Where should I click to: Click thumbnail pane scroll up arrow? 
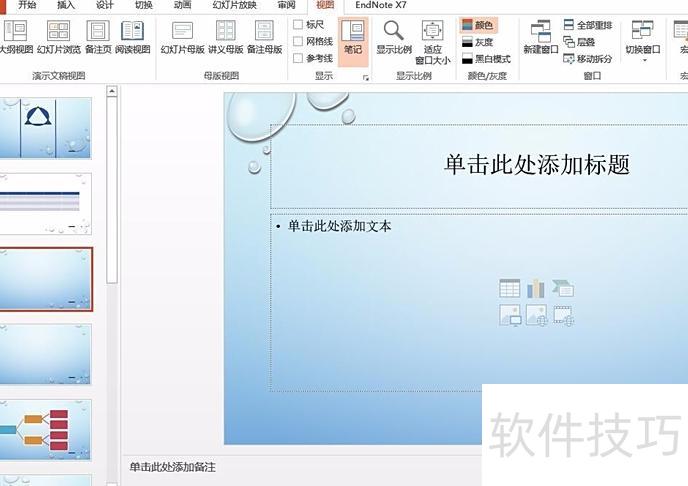(x=112, y=91)
